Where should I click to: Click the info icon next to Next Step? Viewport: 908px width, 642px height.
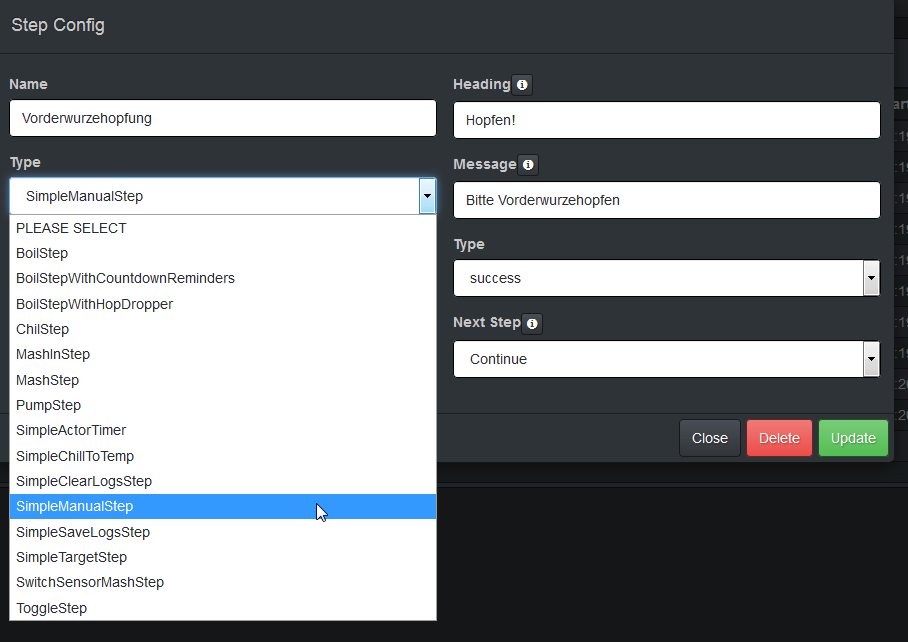coord(532,323)
